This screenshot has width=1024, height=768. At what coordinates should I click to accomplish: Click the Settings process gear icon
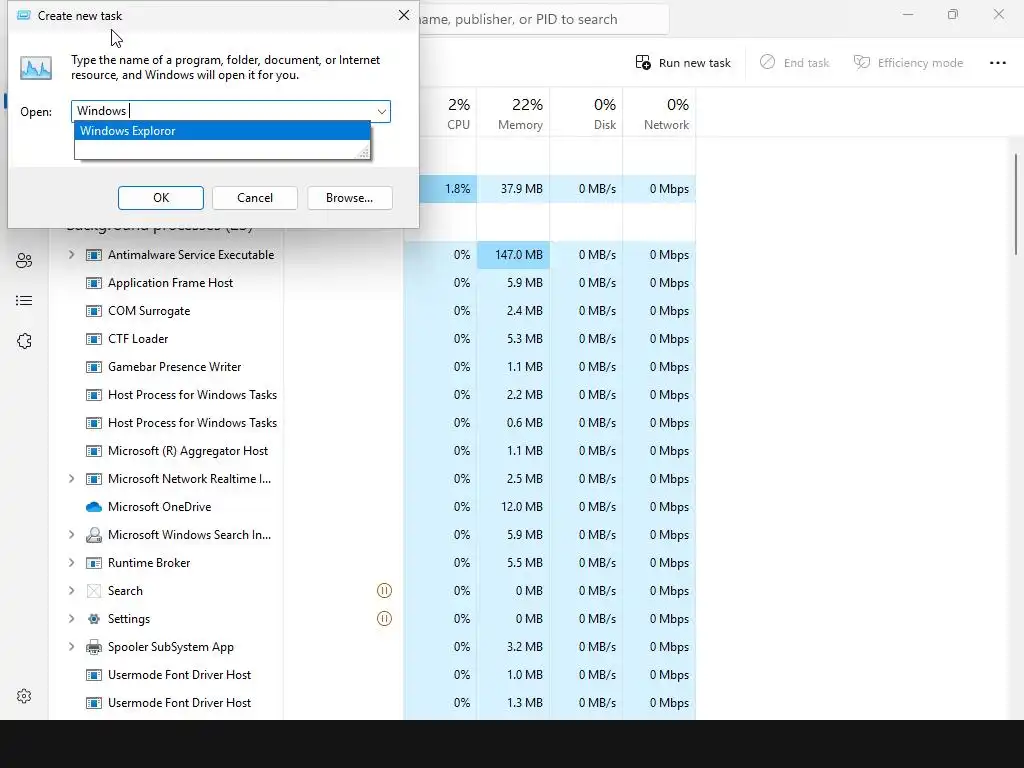coord(94,619)
